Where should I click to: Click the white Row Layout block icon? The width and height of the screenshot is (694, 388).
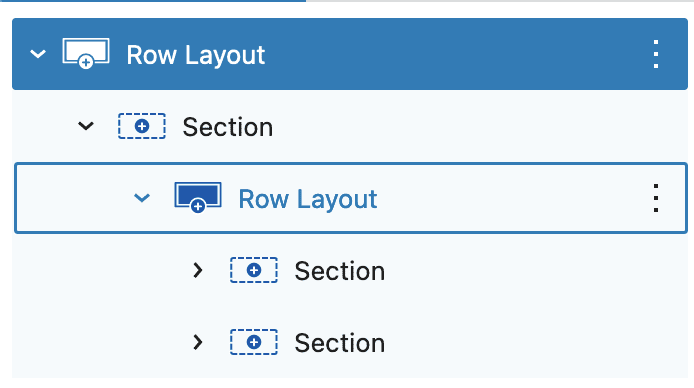86,54
